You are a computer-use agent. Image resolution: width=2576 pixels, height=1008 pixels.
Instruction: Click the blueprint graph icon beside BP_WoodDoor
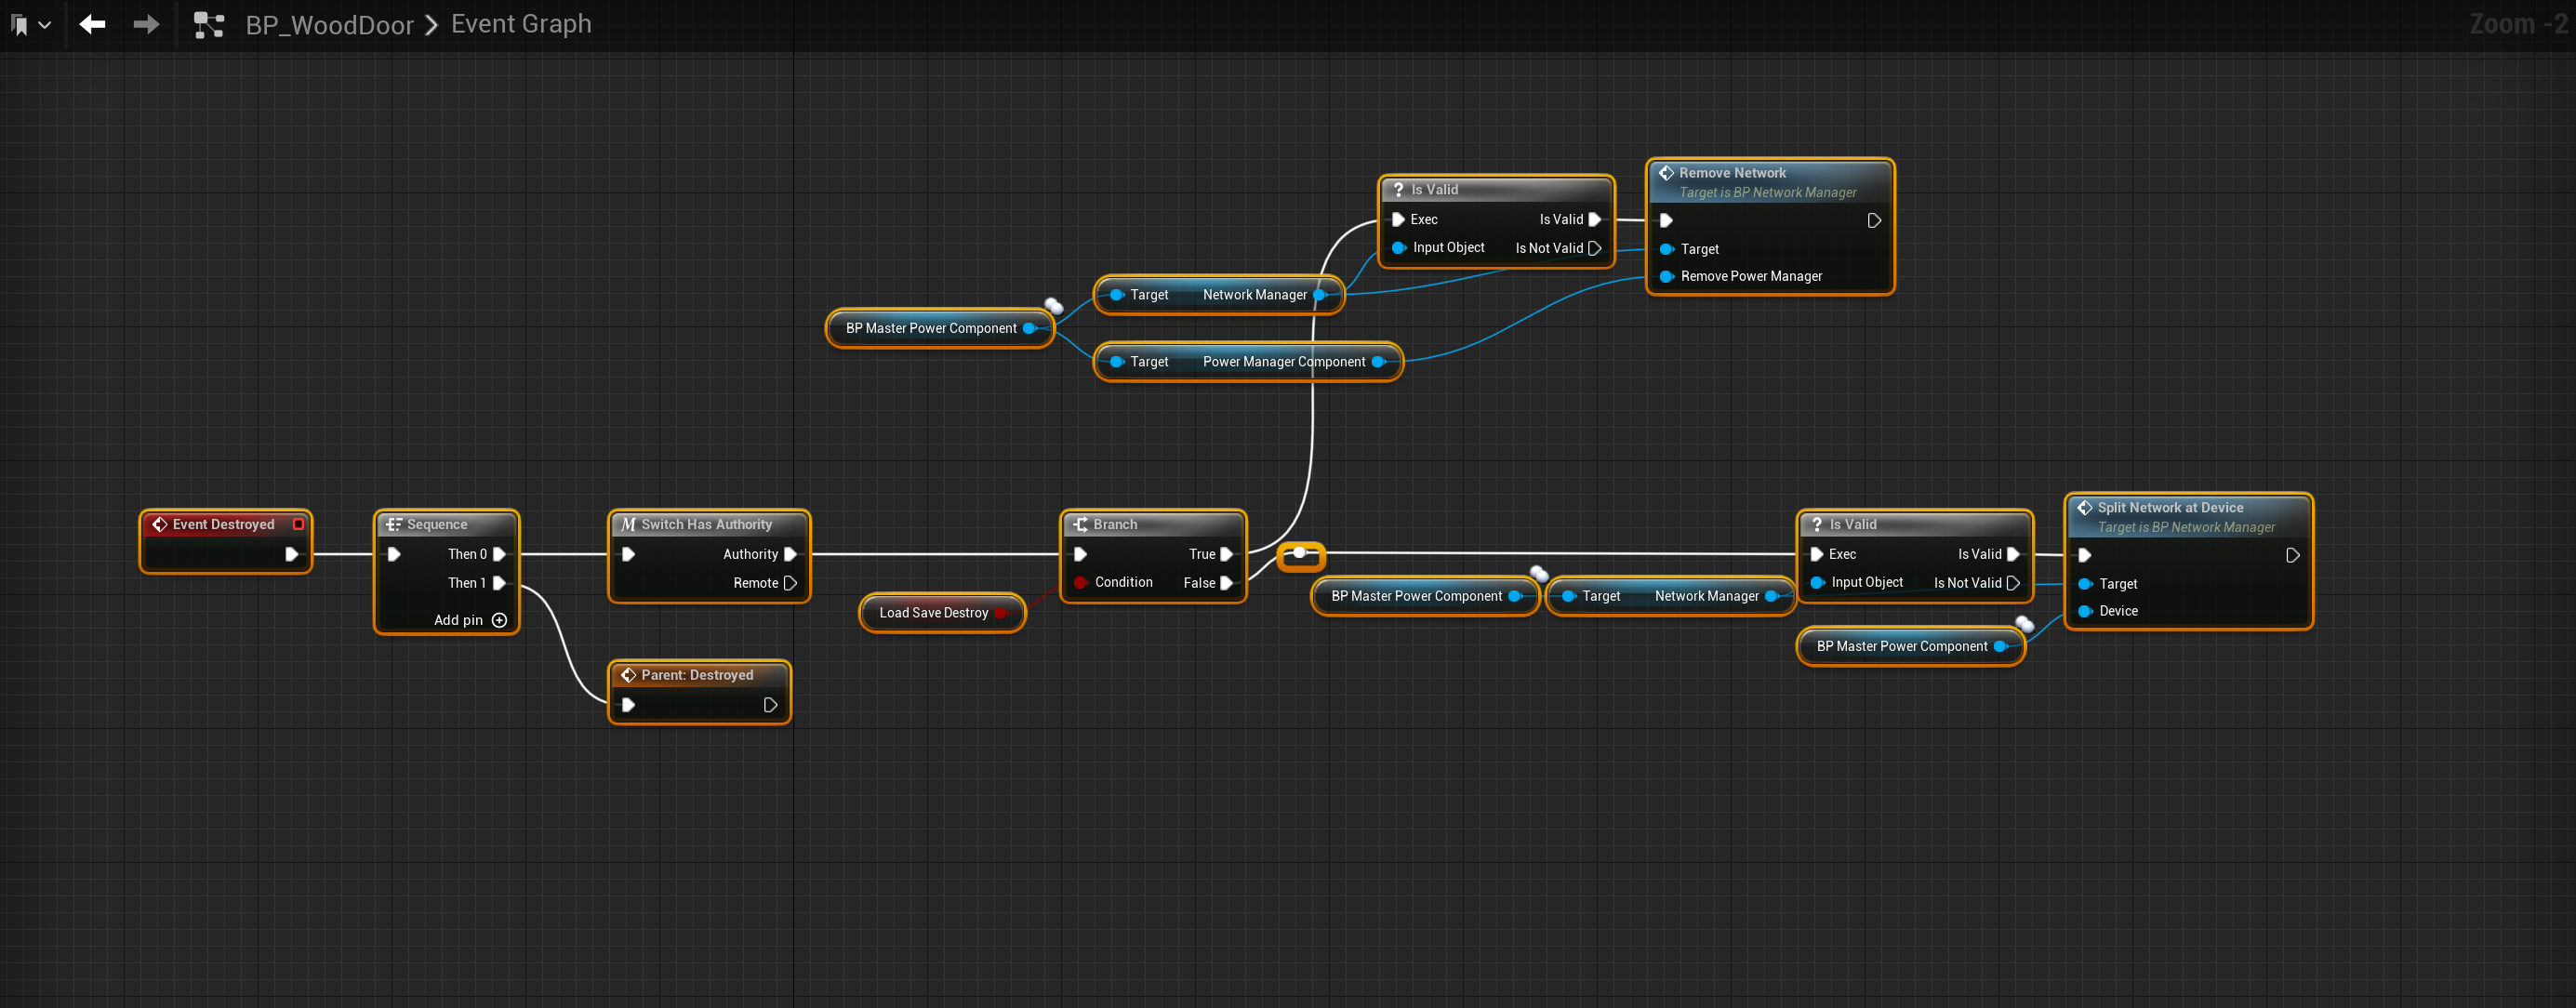[208, 24]
